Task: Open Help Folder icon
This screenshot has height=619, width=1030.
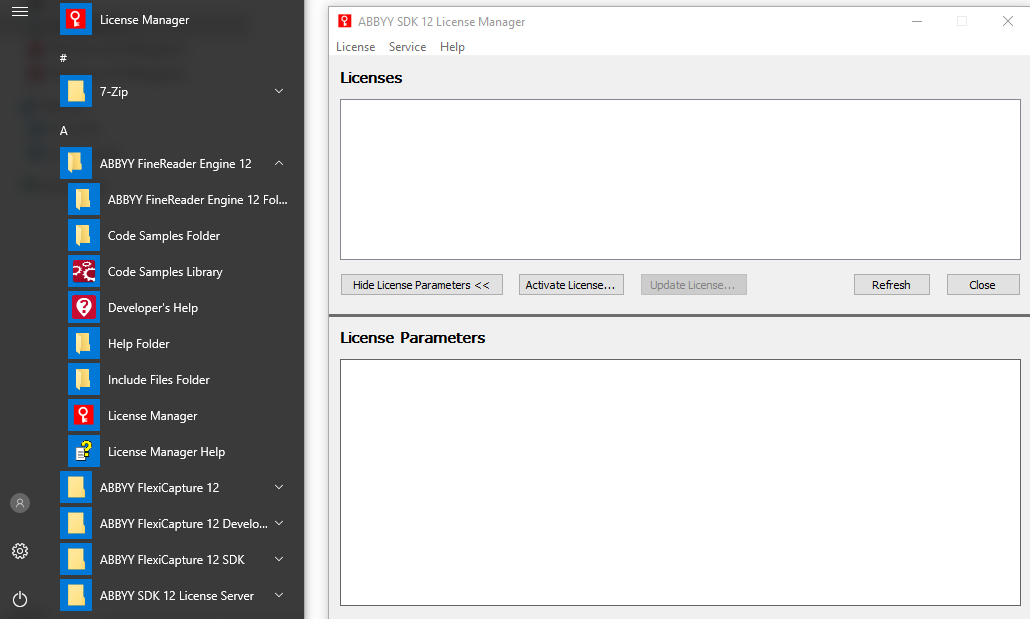Action: [83, 343]
